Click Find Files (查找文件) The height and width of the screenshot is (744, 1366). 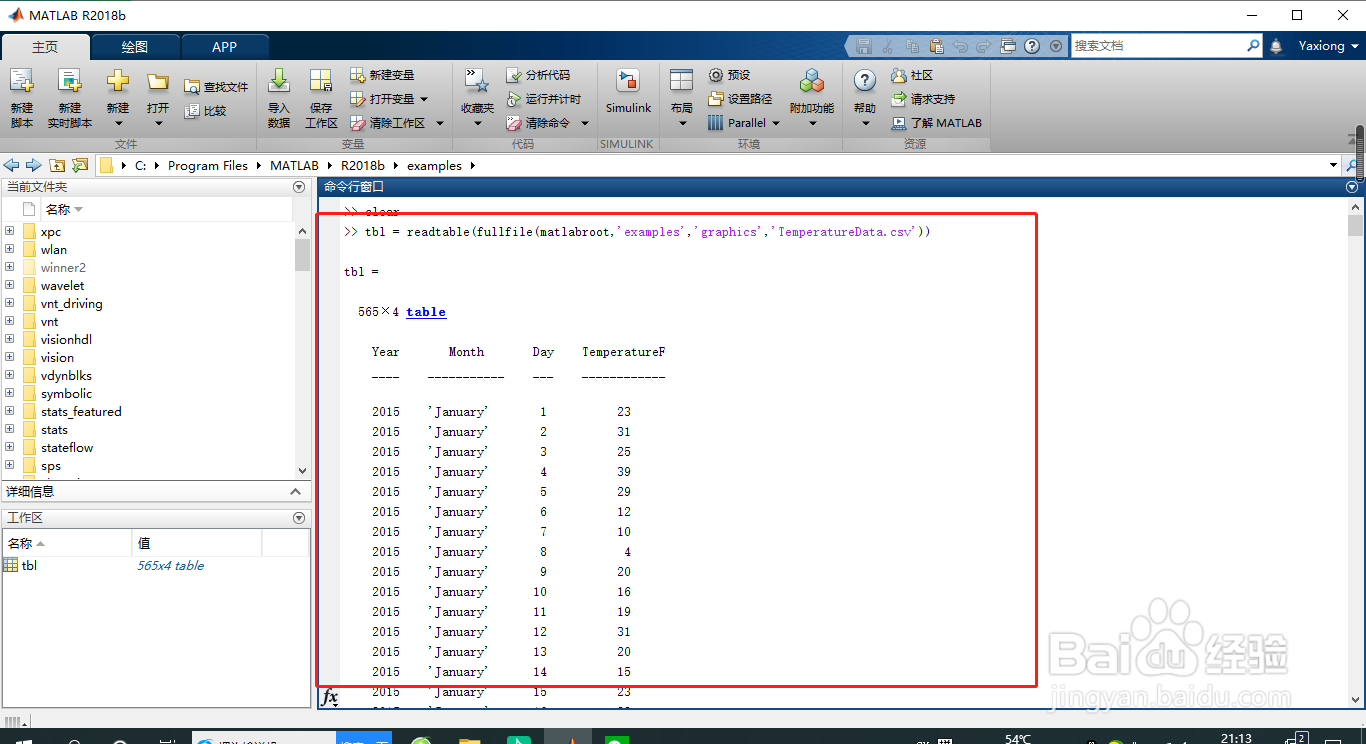tap(216, 87)
